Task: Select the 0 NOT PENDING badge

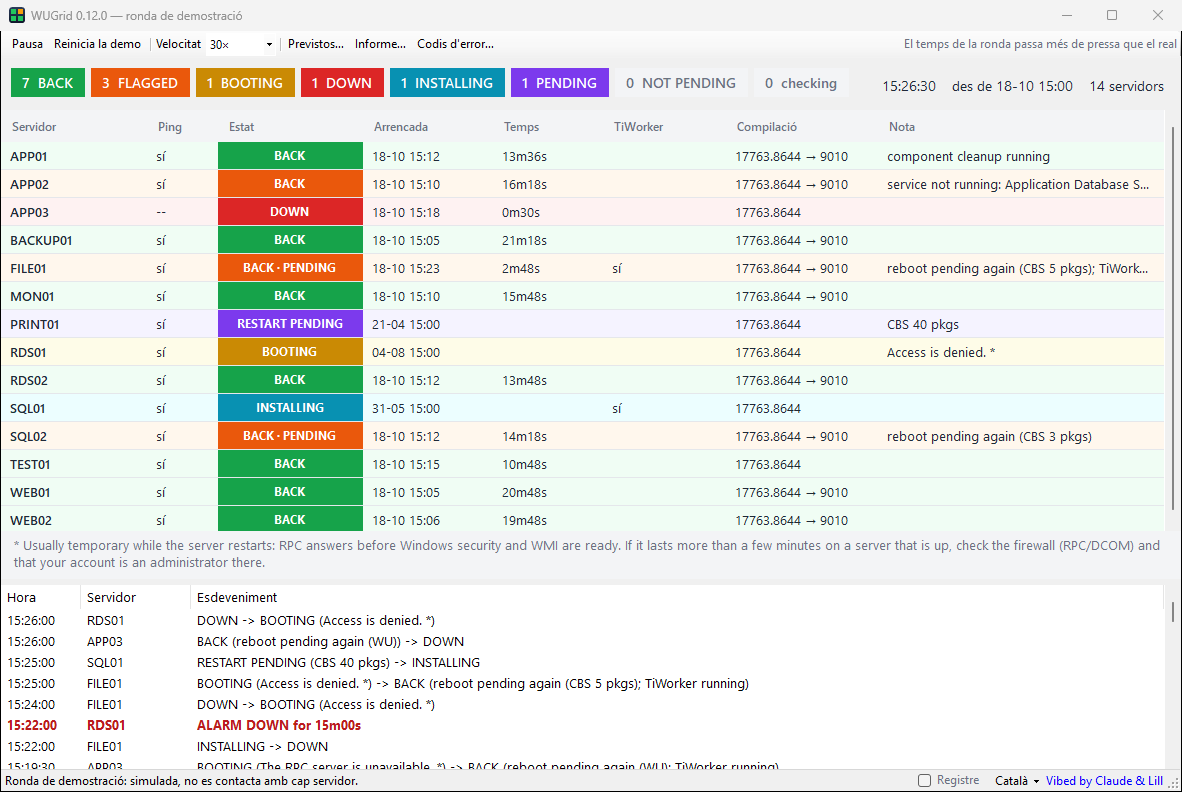Action: [x=681, y=83]
